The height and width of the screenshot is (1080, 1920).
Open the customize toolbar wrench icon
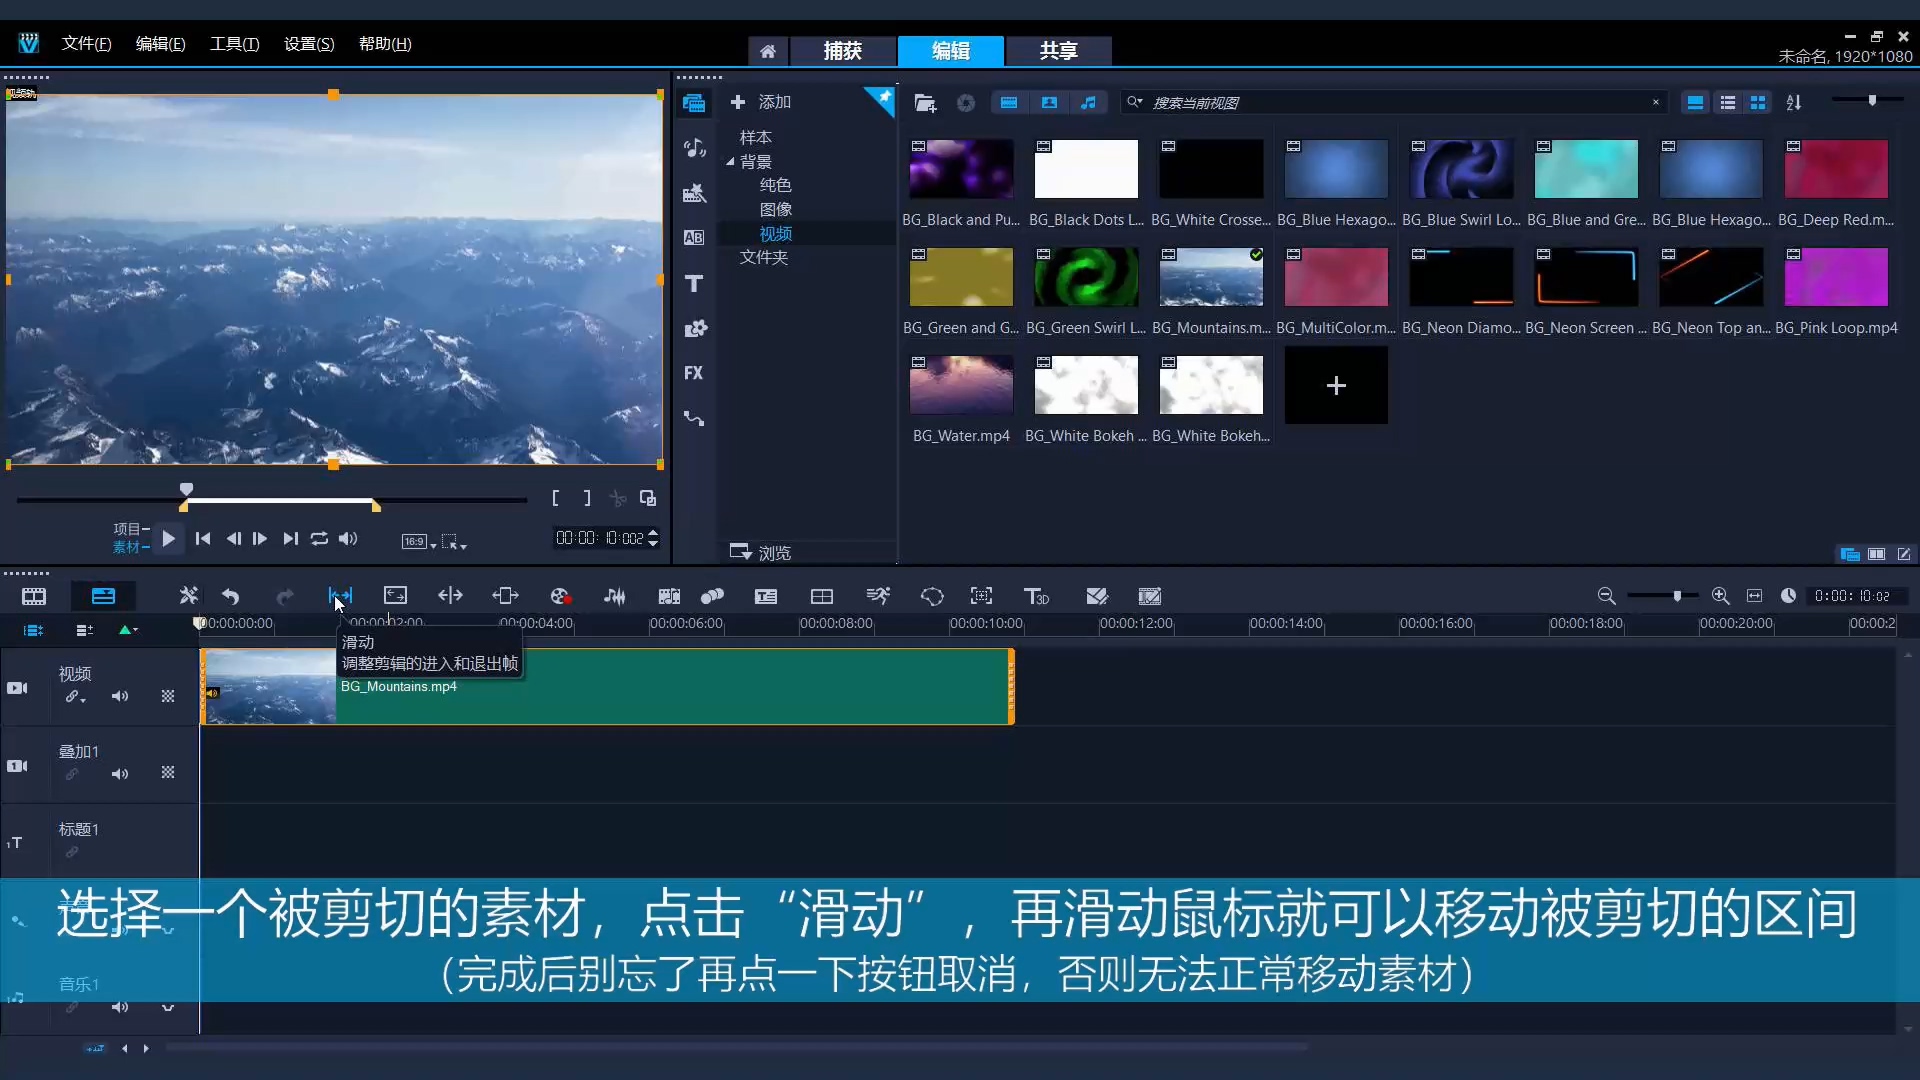click(x=188, y=596)
